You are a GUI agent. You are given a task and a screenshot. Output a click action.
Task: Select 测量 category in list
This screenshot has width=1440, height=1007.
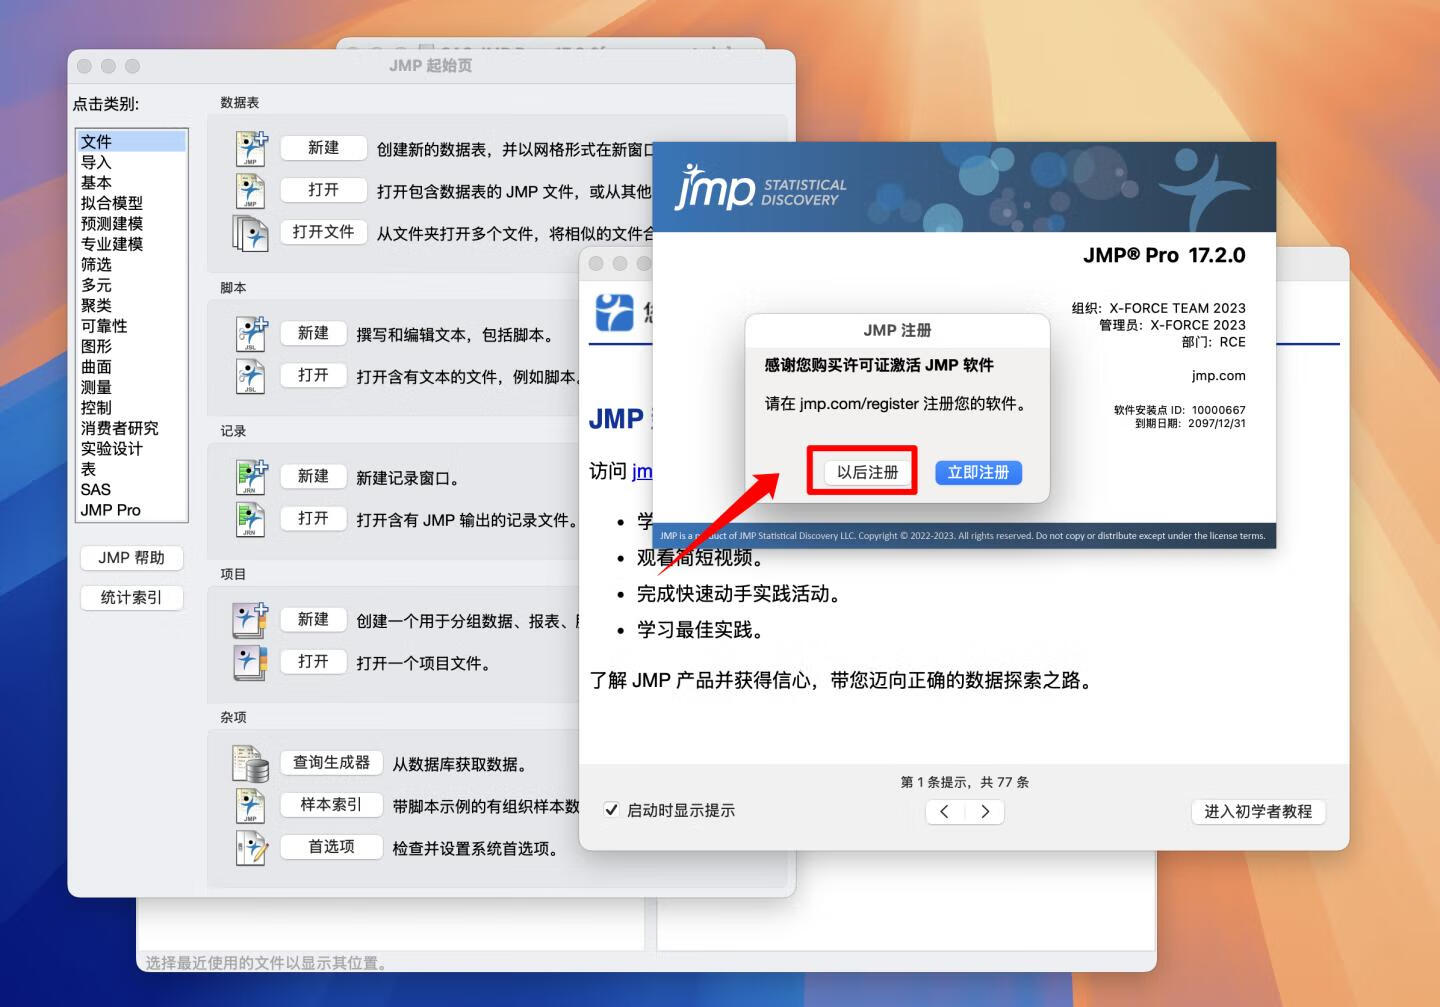(131, 388)
